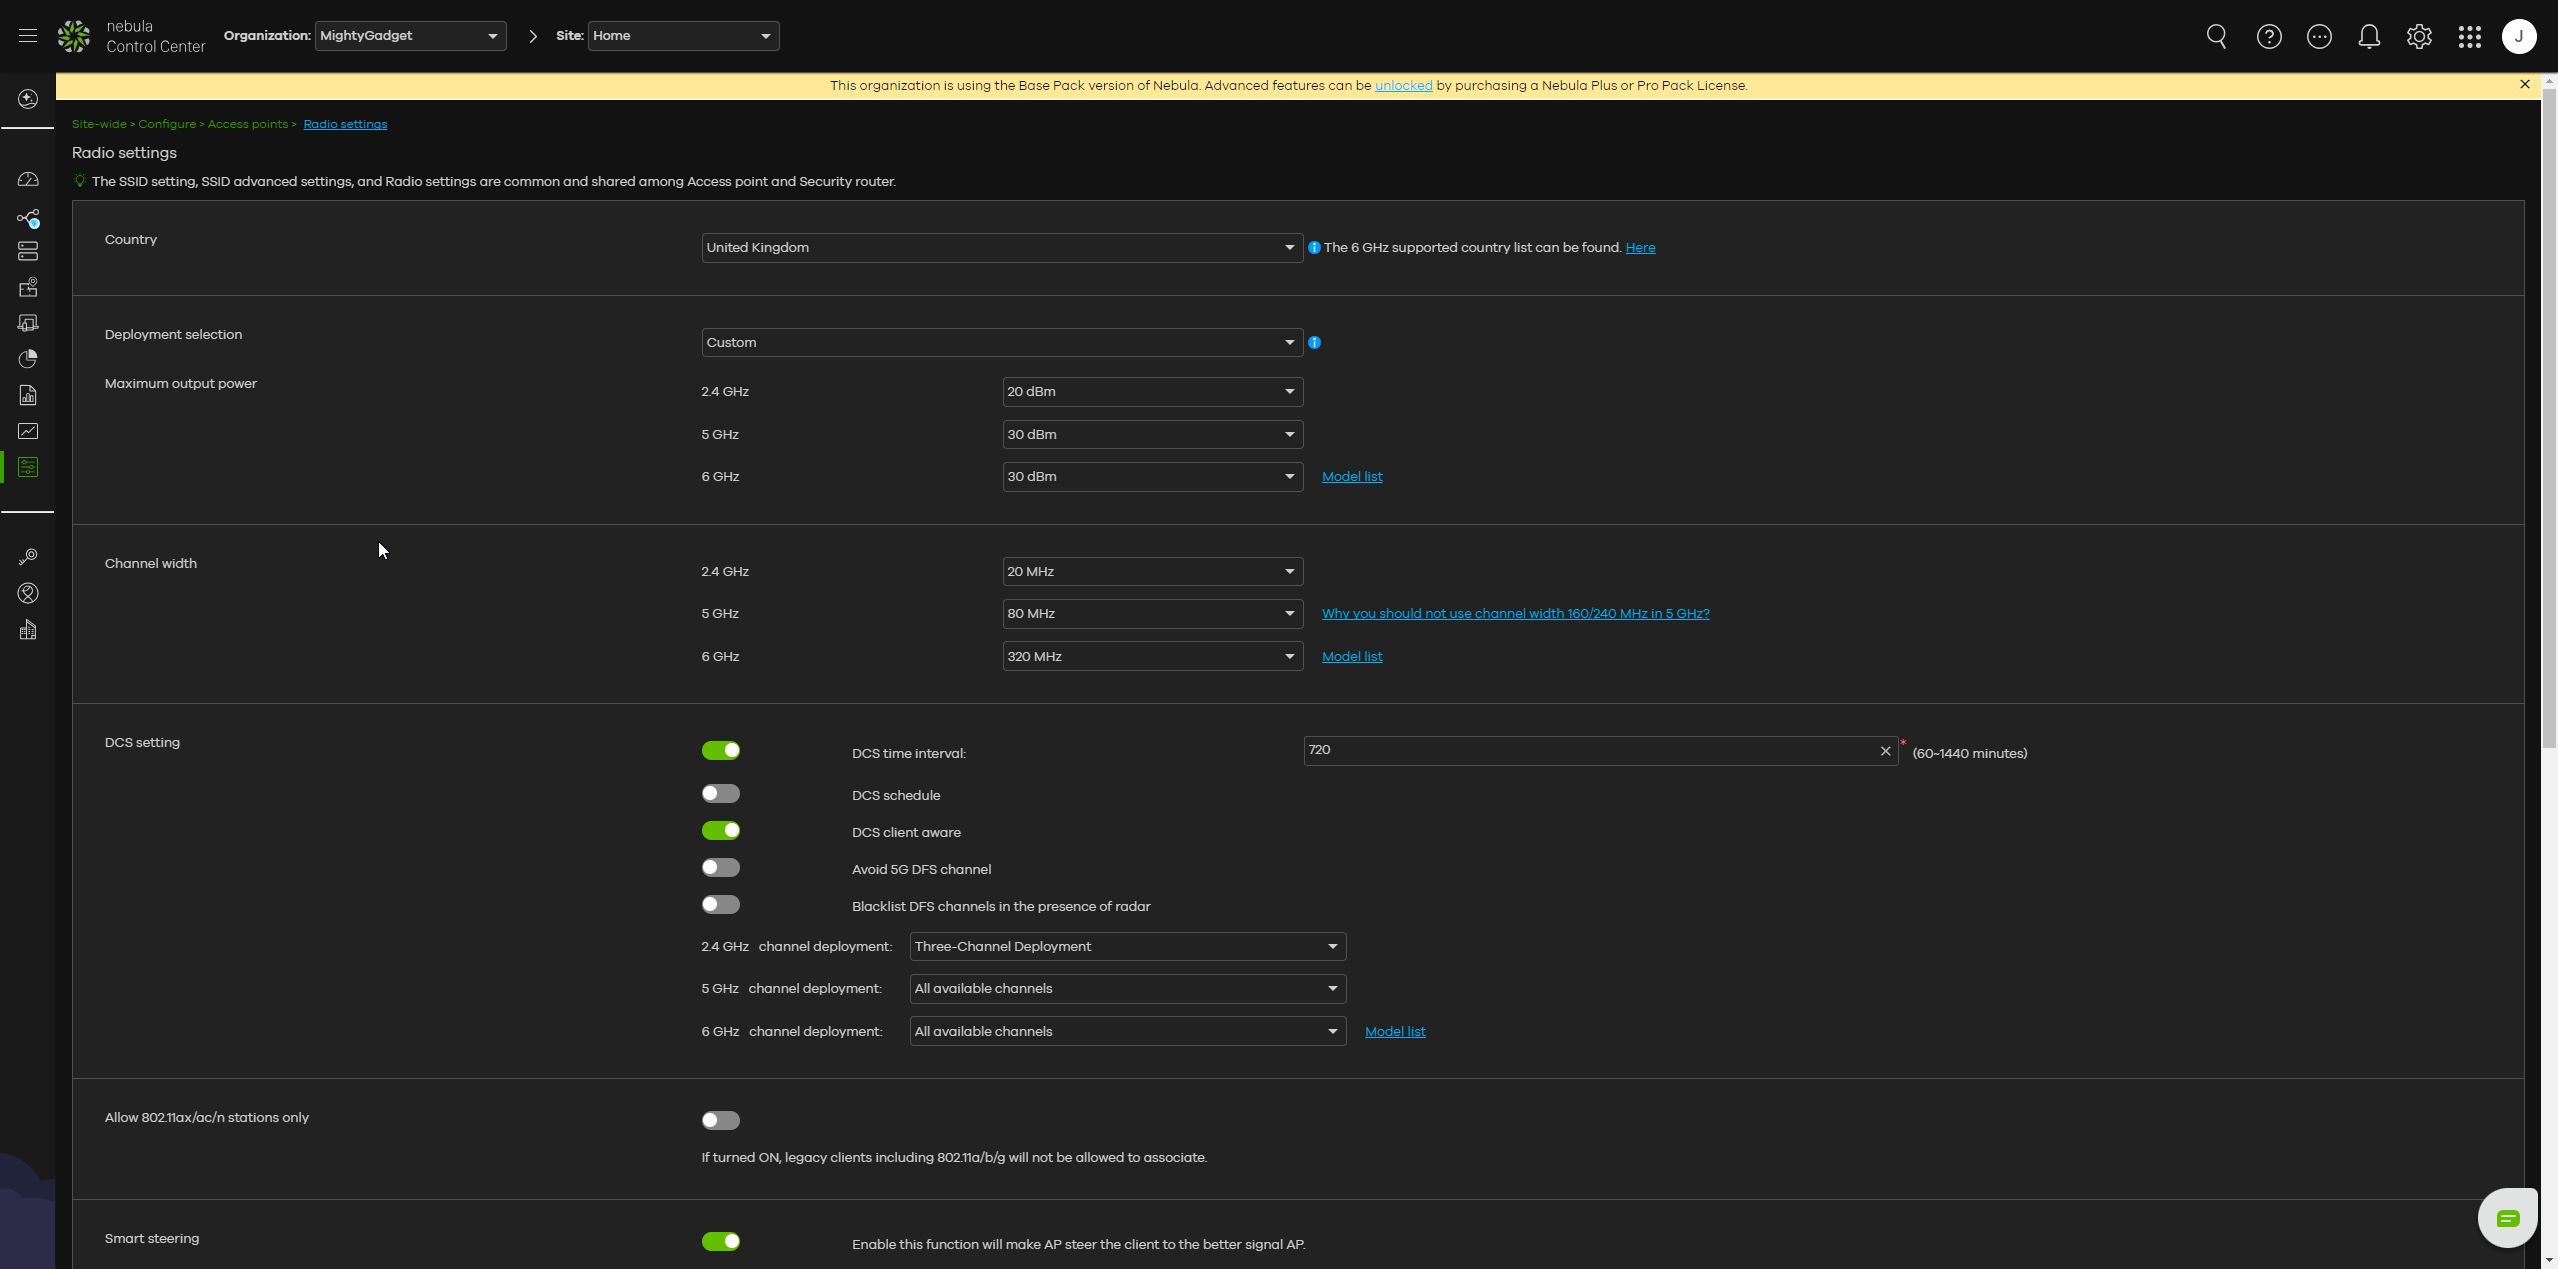Open the settings gear icon
The image size is (2558, 1269).
coord(2418,37)
